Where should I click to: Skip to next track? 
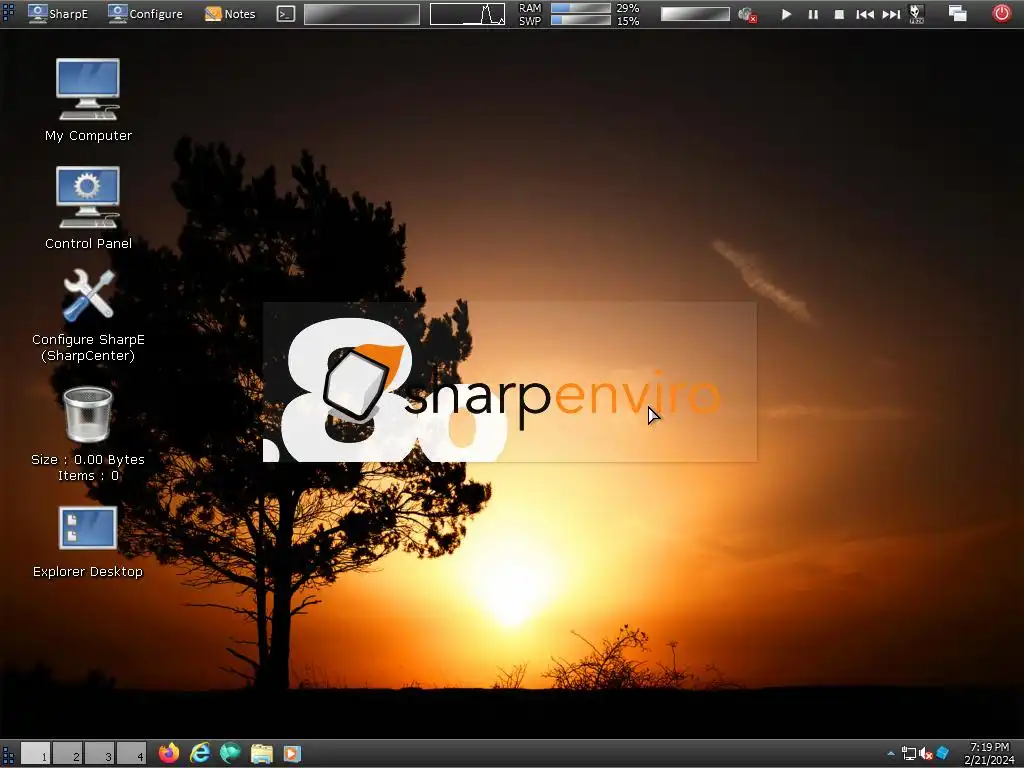click(x=891, y=14)
